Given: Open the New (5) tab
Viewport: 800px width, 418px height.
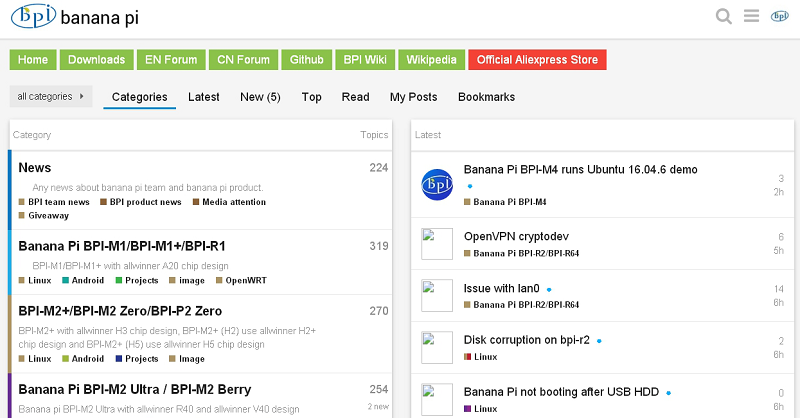Looking at the screenshot, I should pyautogui.click(x=260, y=97).
